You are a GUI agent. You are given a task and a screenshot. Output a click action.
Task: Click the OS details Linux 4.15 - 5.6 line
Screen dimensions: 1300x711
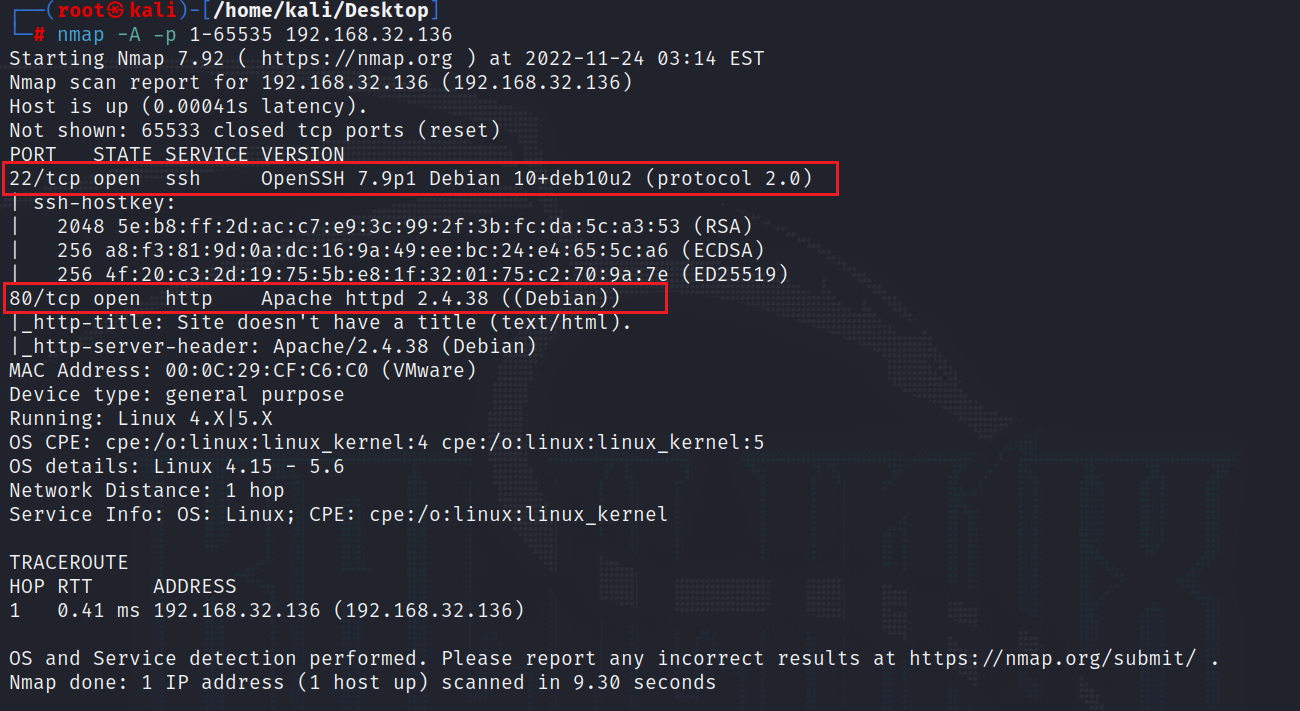coord(177,467)
